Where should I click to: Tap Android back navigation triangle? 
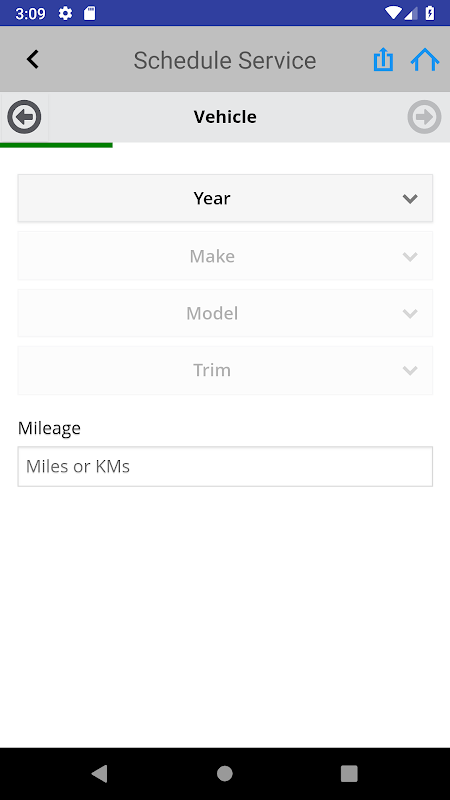[x=99, y=773]
